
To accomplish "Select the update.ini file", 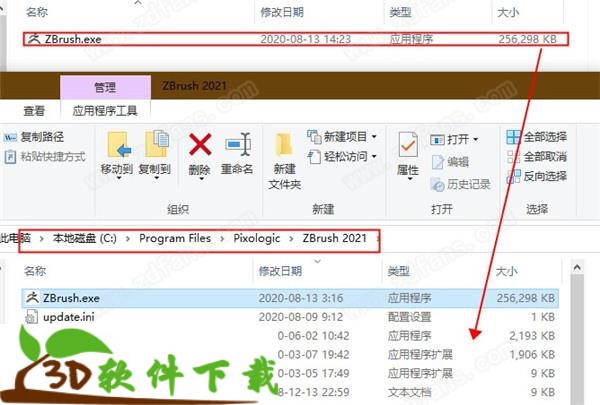I will (68, 317).
